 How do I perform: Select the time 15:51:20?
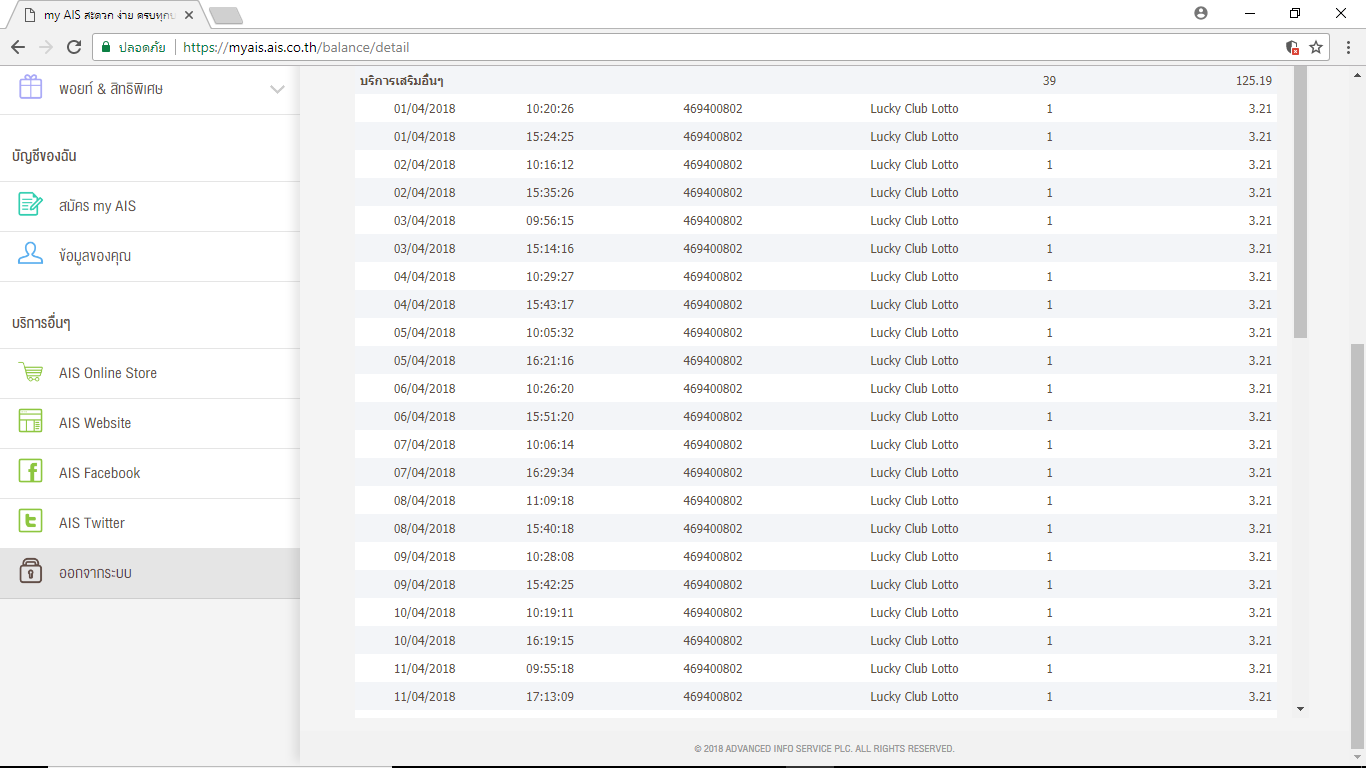pos(550,417)
